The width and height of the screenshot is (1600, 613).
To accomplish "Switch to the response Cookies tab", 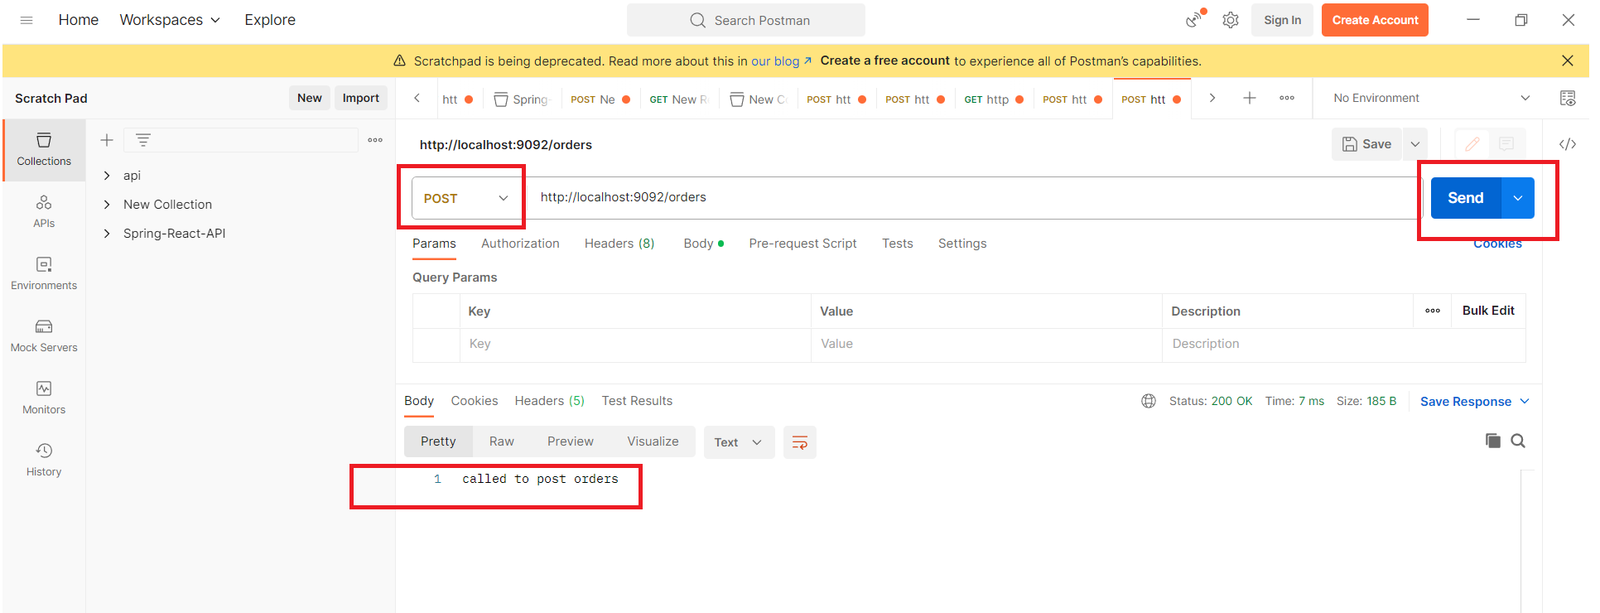I will 474,401.
